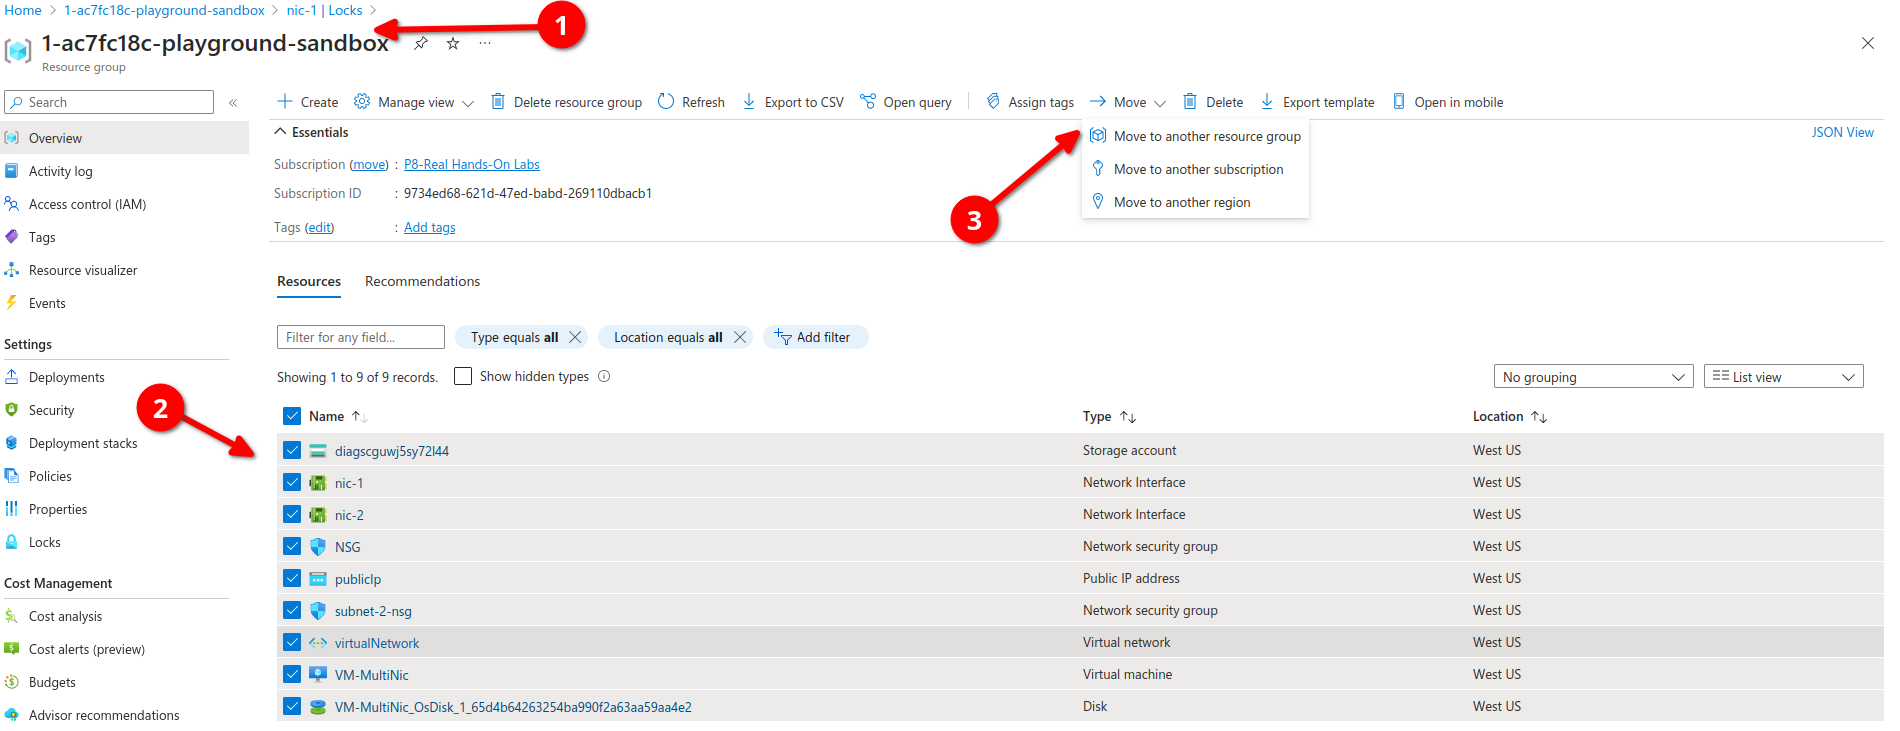
Task: Click the Filter for any field input
Action: (x=360, y=337)
